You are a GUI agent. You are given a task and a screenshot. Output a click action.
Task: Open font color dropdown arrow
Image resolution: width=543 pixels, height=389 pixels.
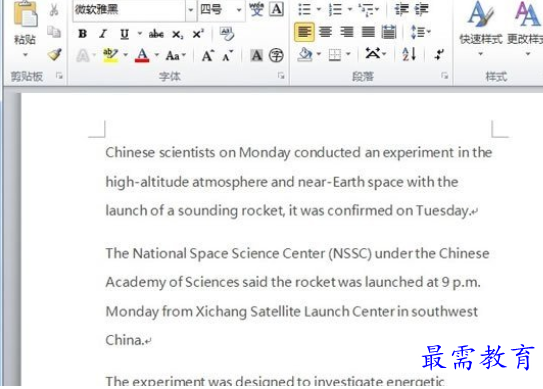[157, 55]
